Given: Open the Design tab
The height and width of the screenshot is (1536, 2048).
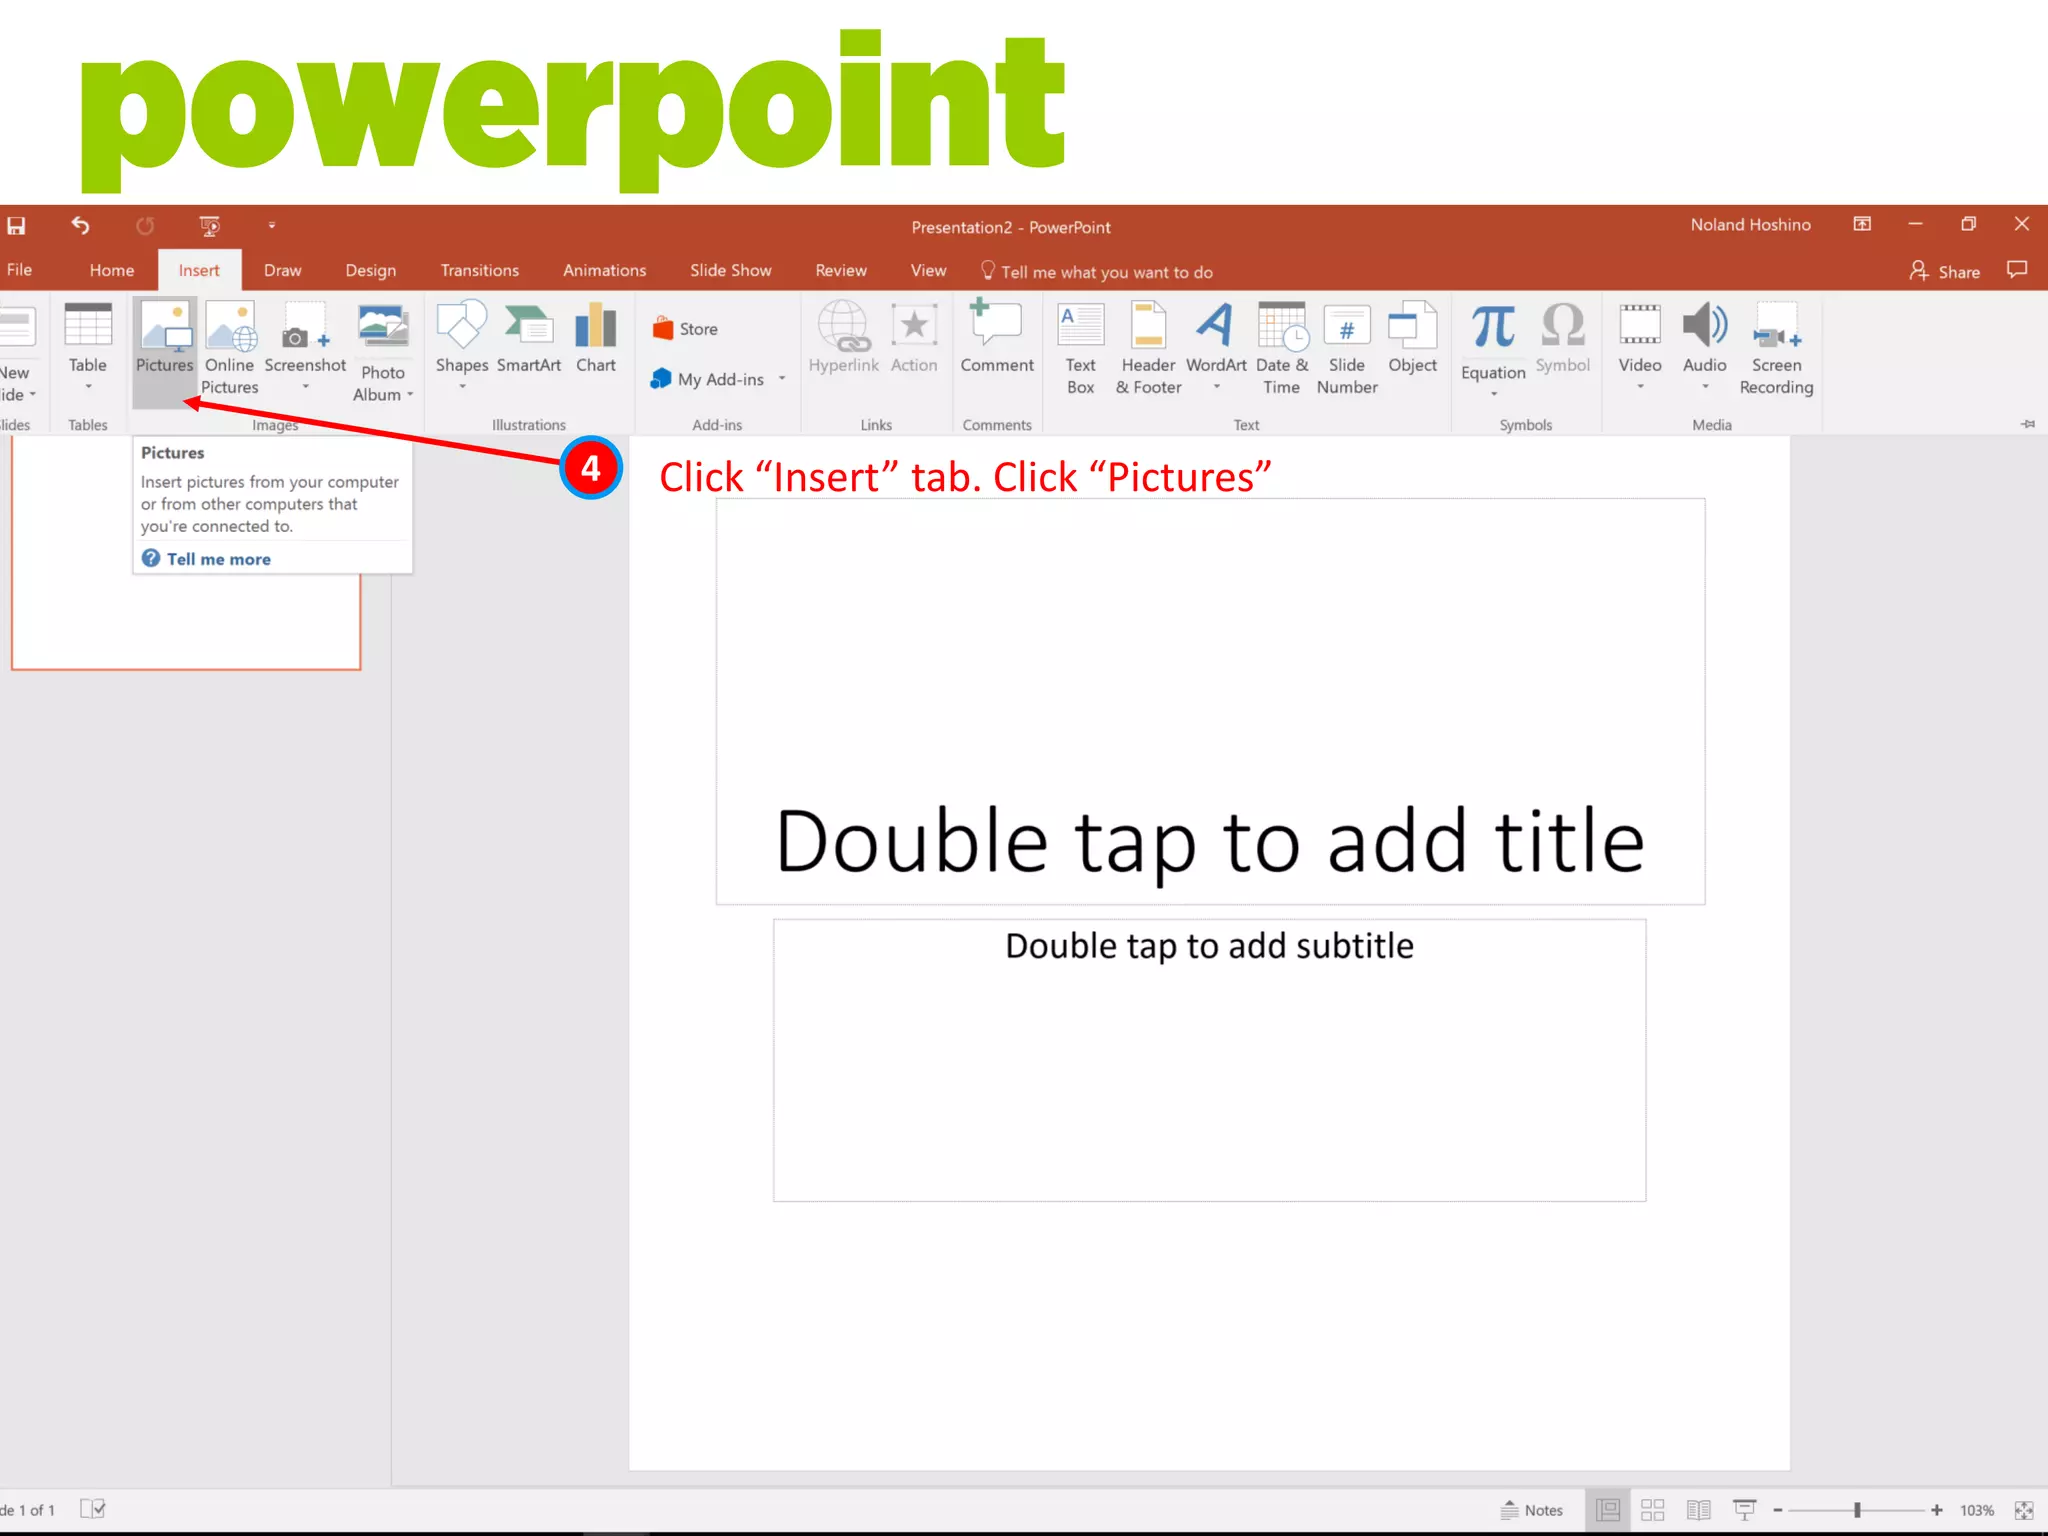Looking at the screenshot, I should tap(371, 270).
